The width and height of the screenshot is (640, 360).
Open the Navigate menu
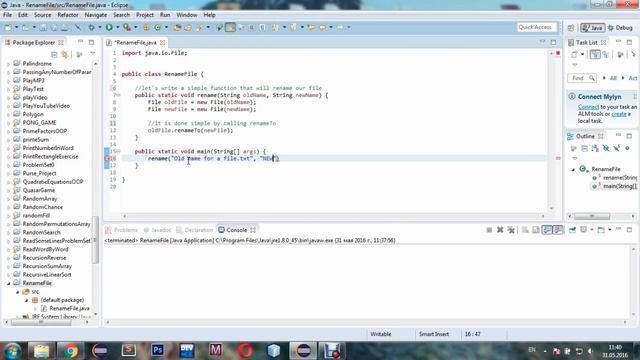96,15
